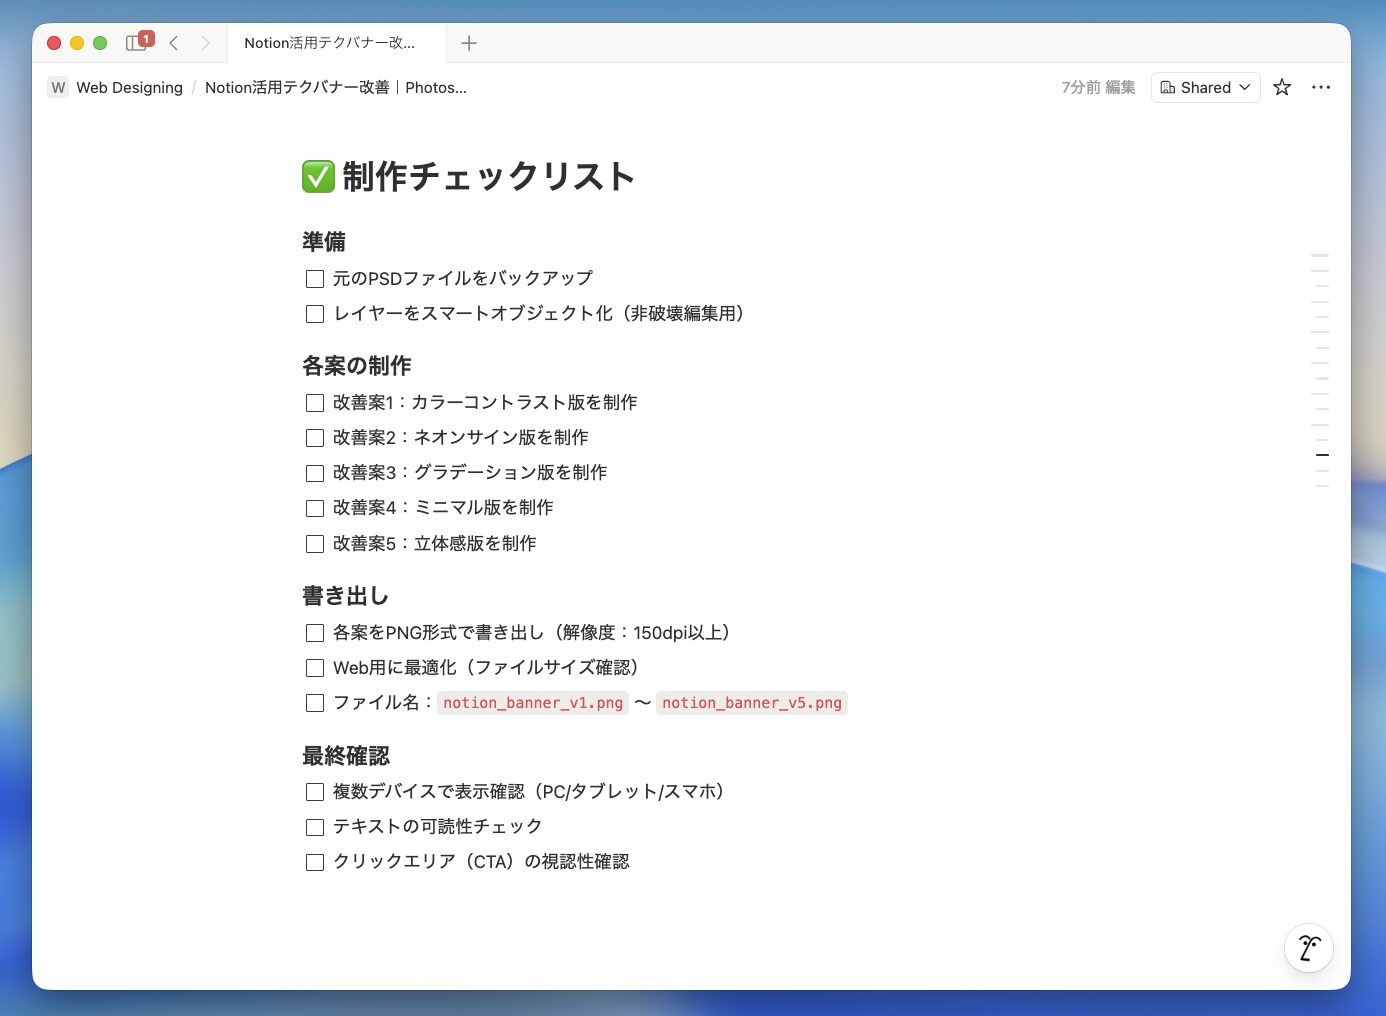Mark テキストの可読性チェック as done

(315, 827)
